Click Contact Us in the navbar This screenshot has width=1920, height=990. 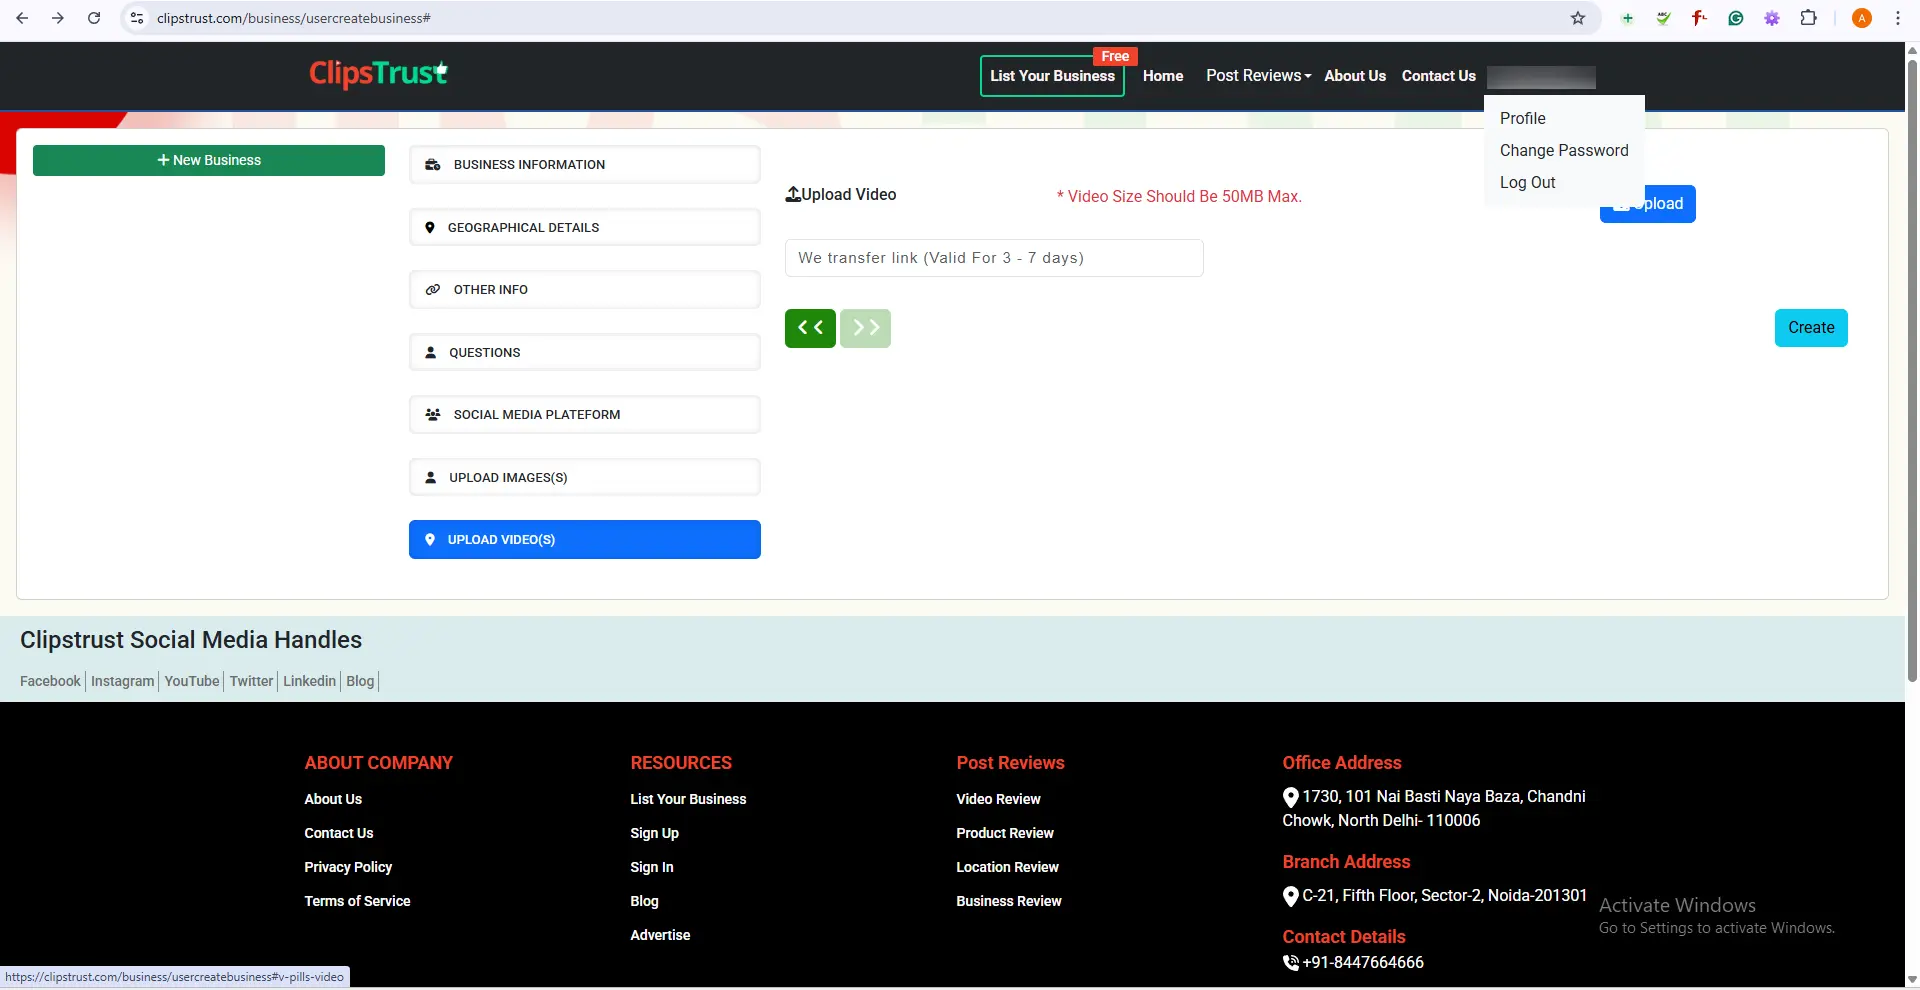pos(1438,76)
